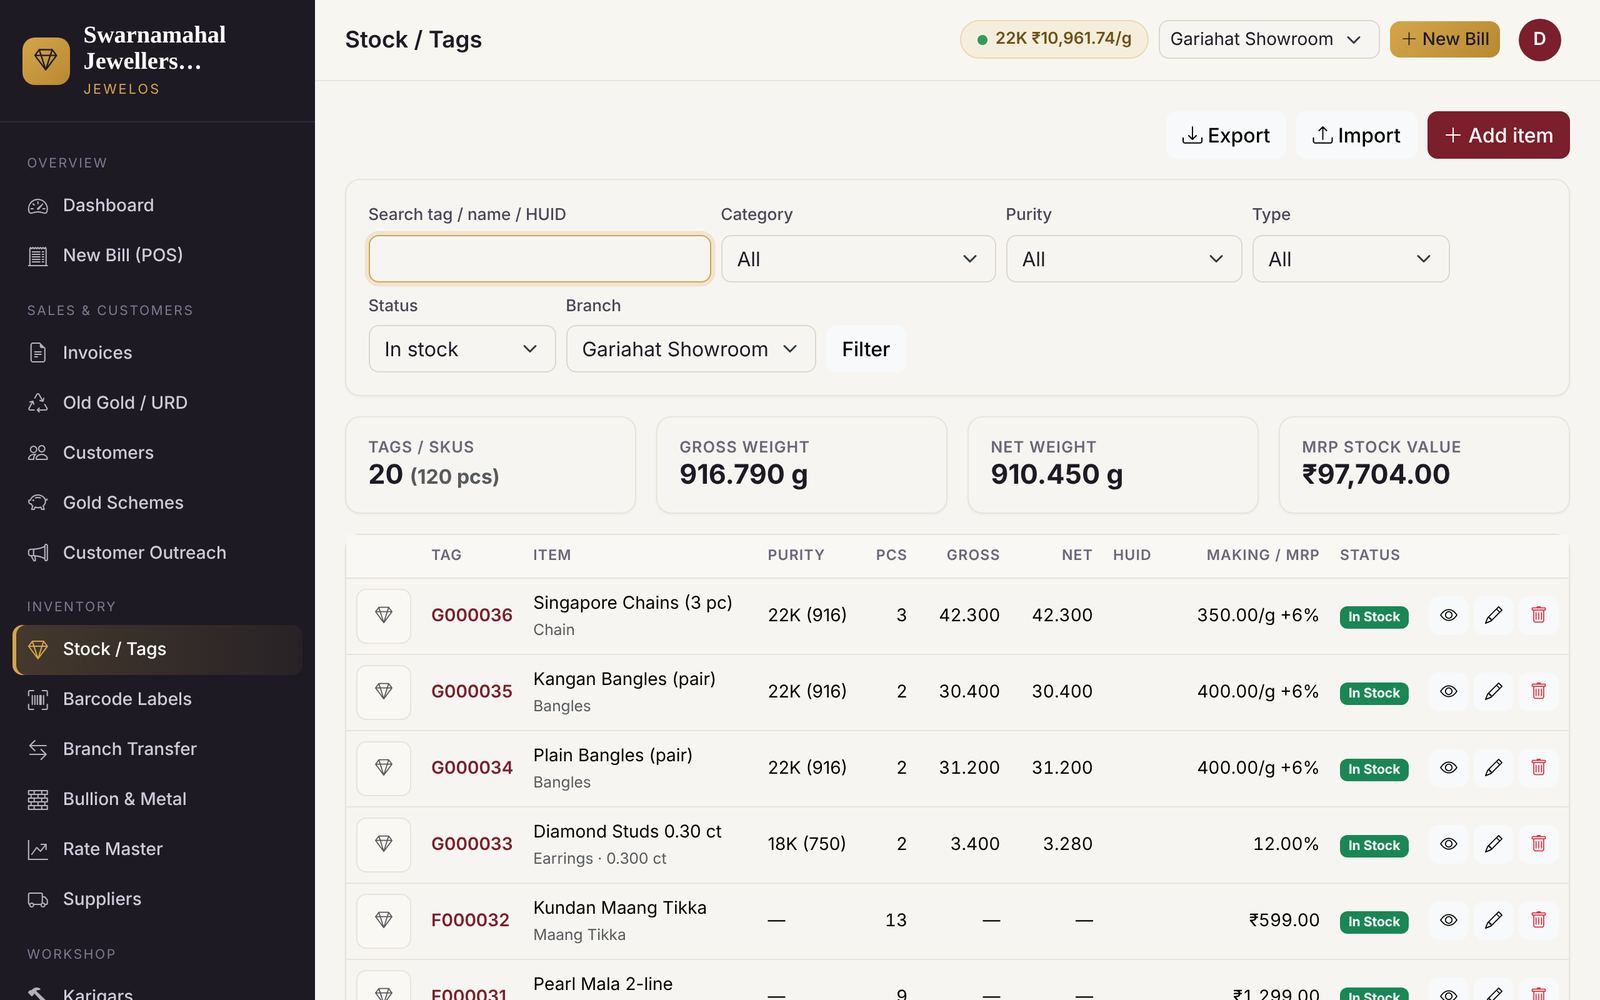Go to Branch Transfer
The height and width of the screenshot is (1000, 1600).
[157, 749]
